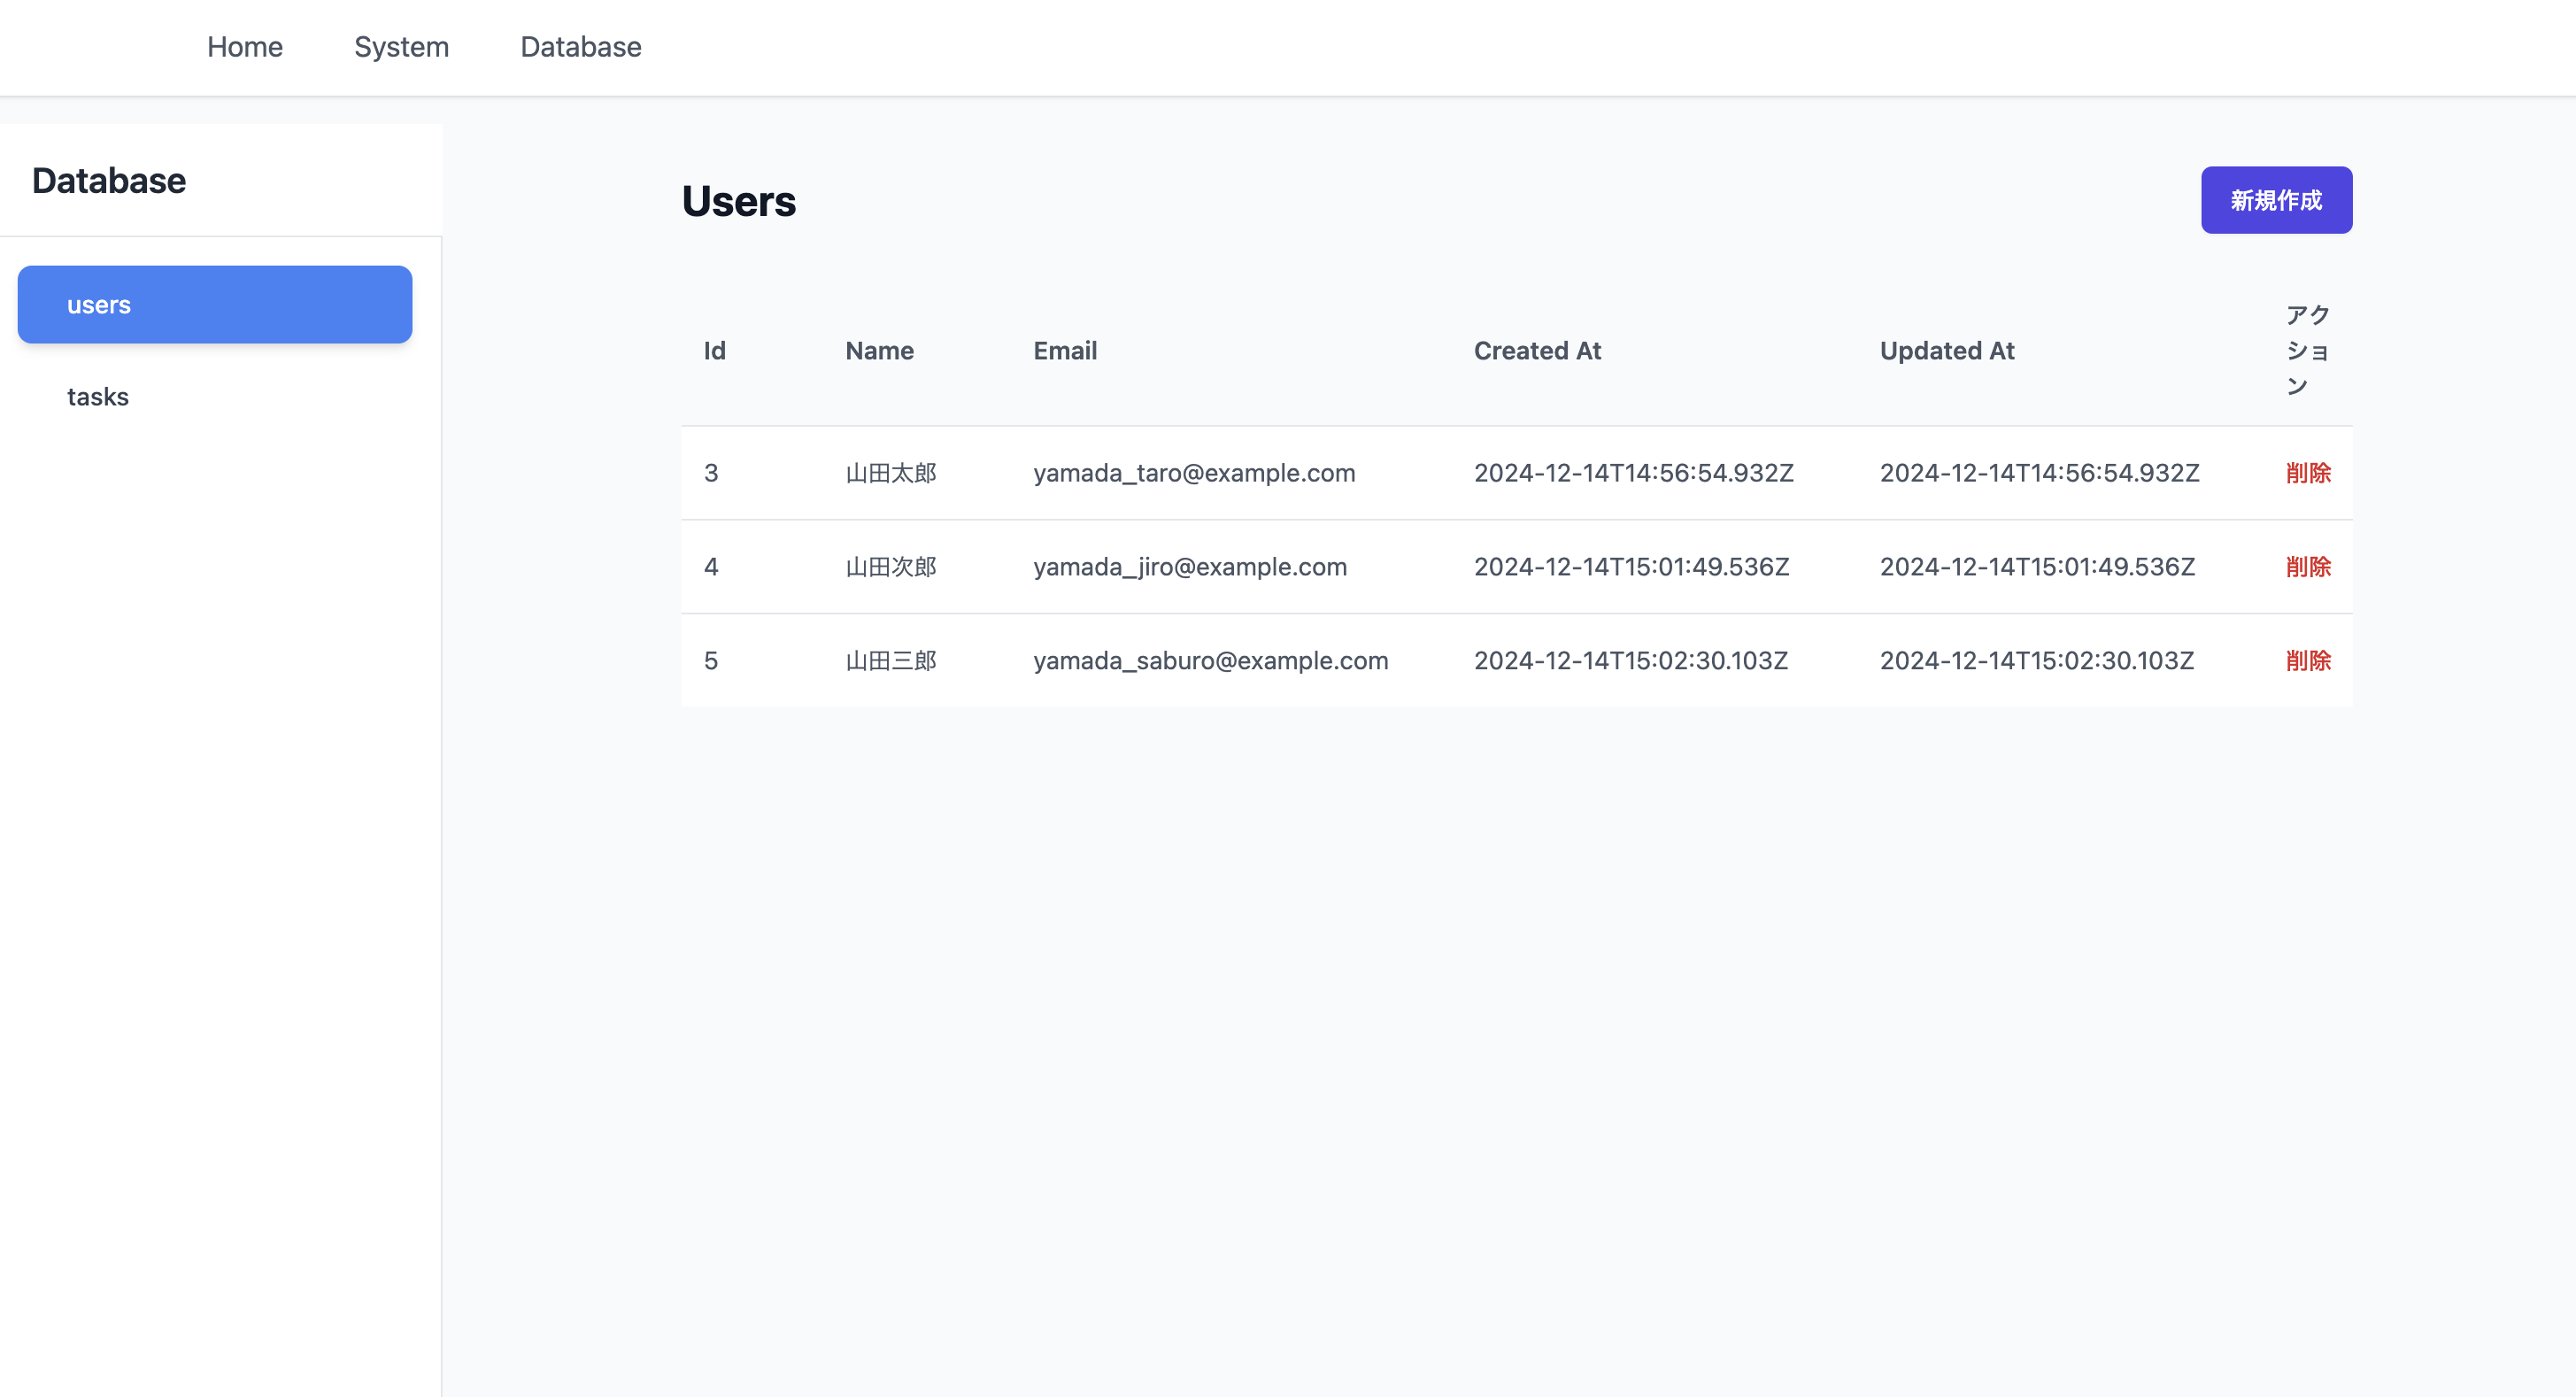Click the yamada_jiro@example.com email cell
Viewport: 2576px width, 1397px height.
1189,567
